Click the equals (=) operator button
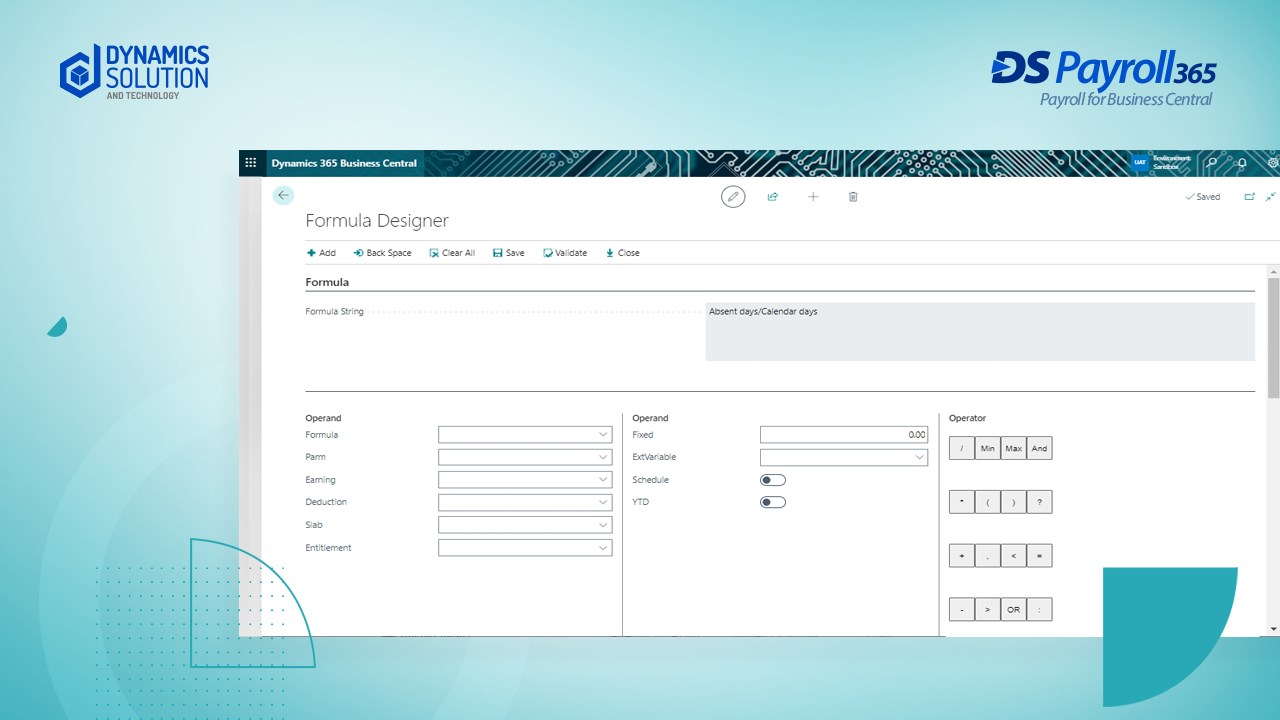The height and width of the screenshot is (720, 1280). click(x=1039, y=556)
